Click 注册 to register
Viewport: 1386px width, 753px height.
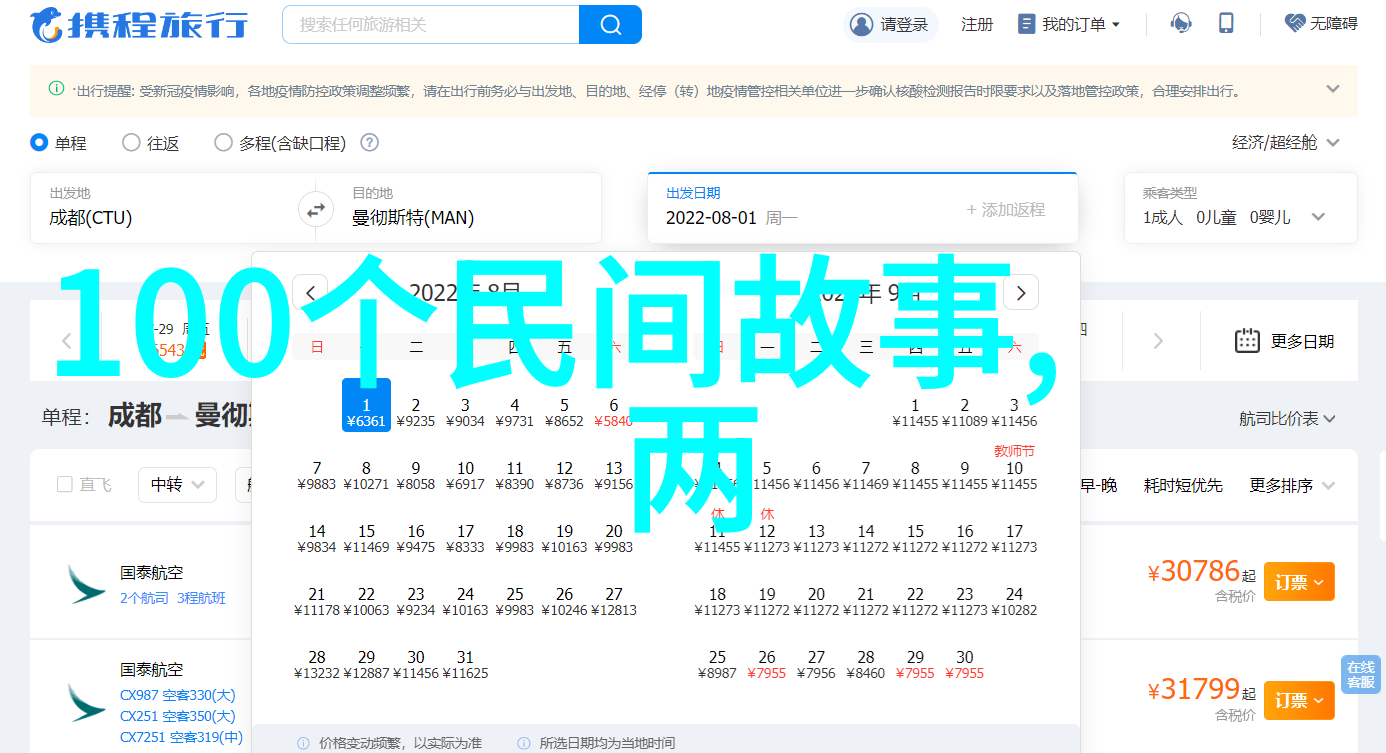click(x=977, y=24)
